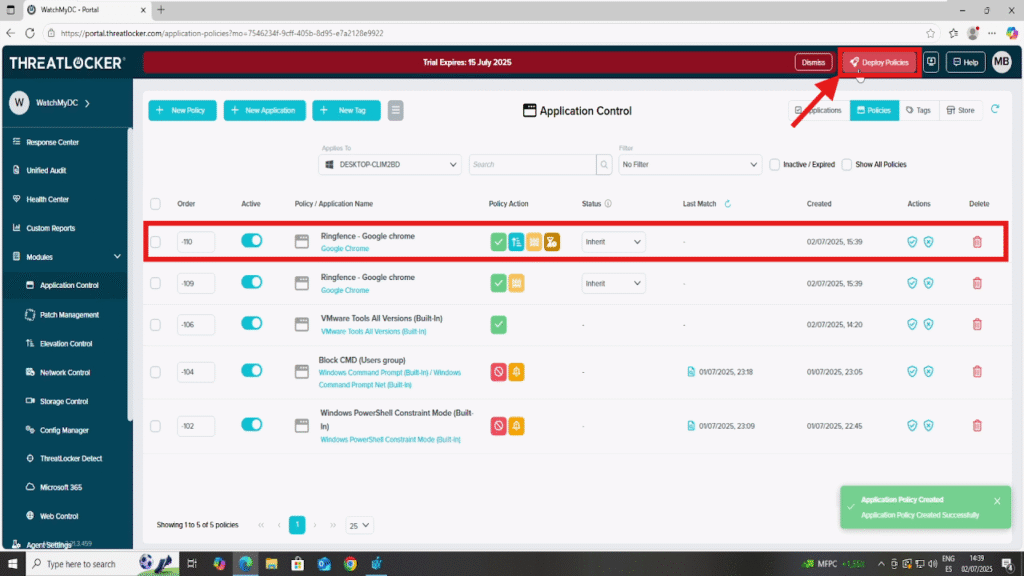Viewport: 1024px width, 576px height.
Task: Click the hourglass expiry icon in row -110
Action: click(x=552, y=242)
